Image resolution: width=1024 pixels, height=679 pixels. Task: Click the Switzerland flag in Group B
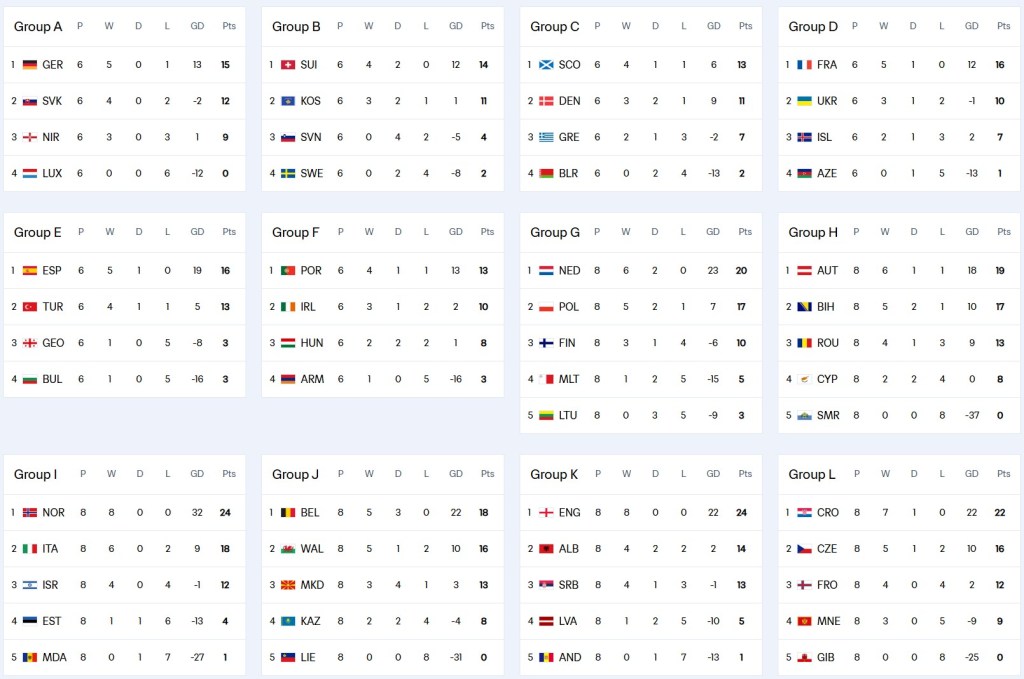[287, 65]
